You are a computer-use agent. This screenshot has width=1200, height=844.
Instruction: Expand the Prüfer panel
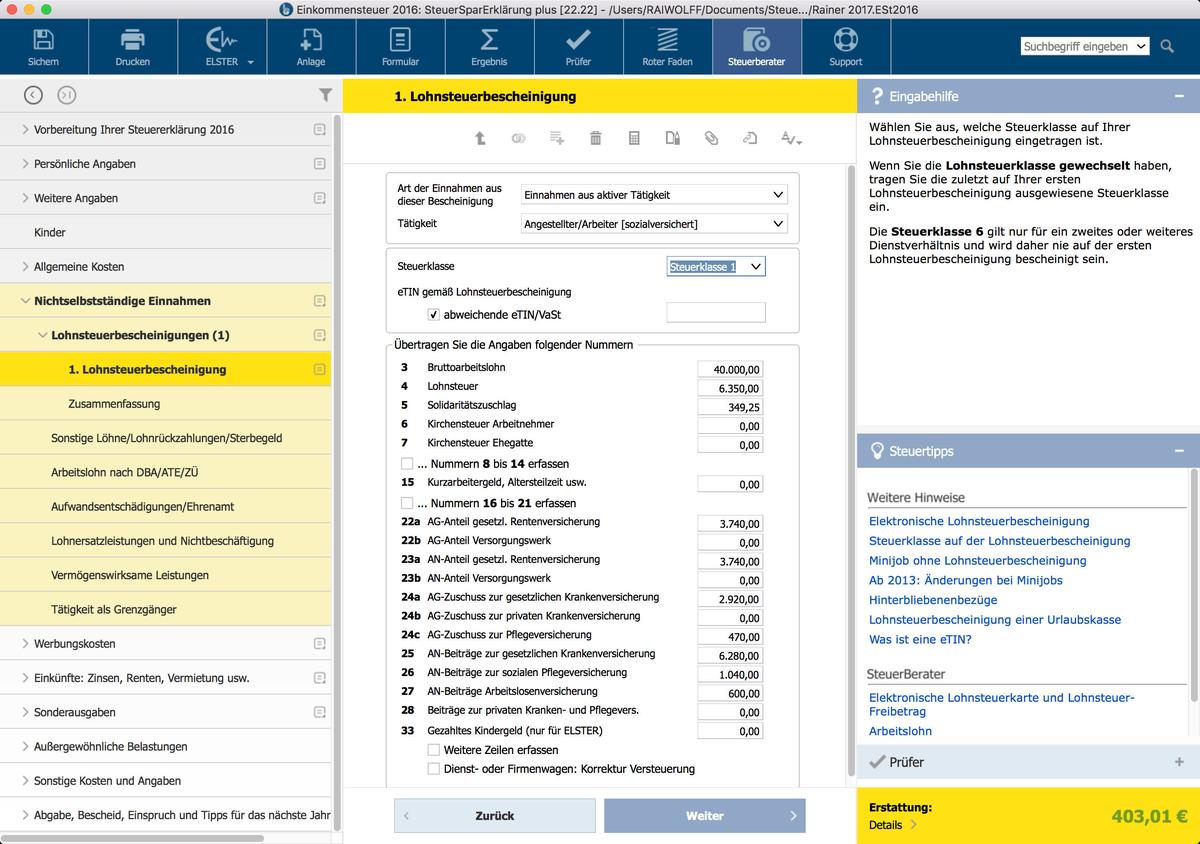pos(1180,762)
